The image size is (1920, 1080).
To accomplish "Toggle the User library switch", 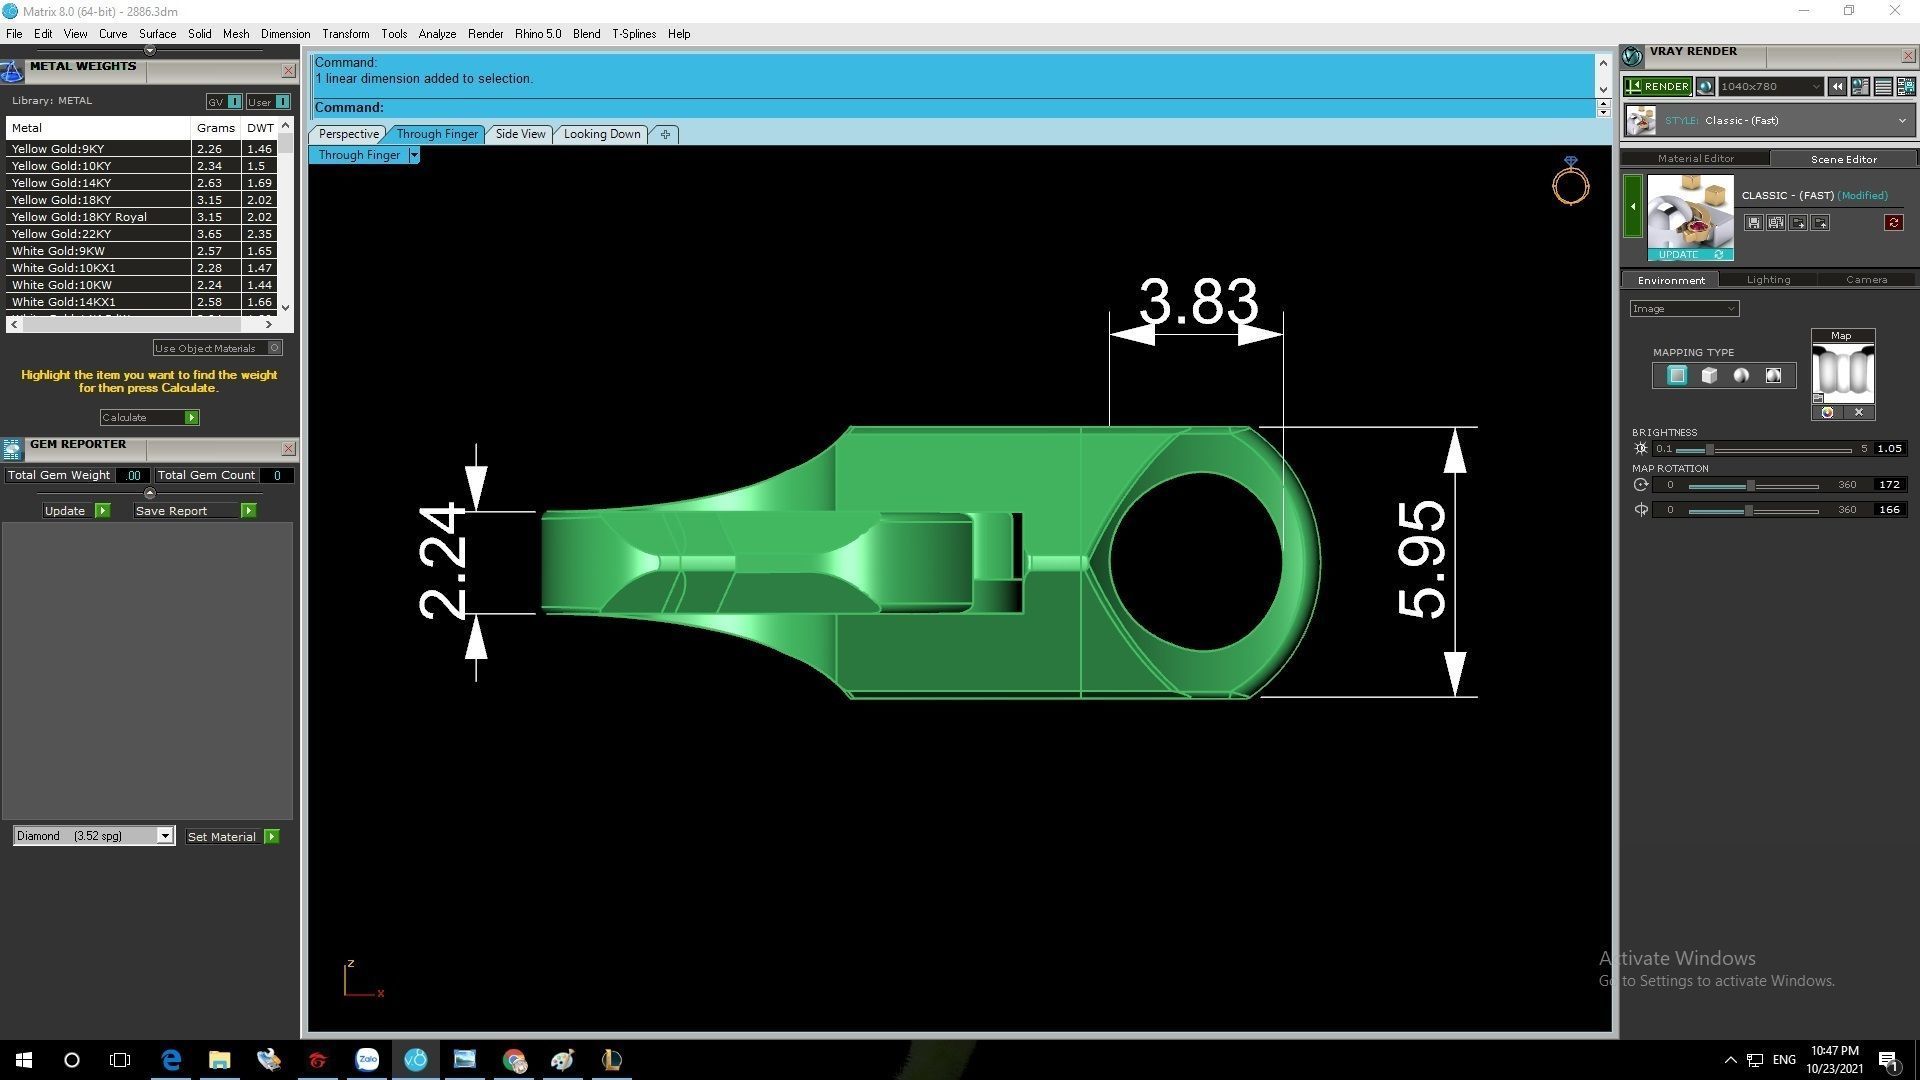I will click(268, 102).
